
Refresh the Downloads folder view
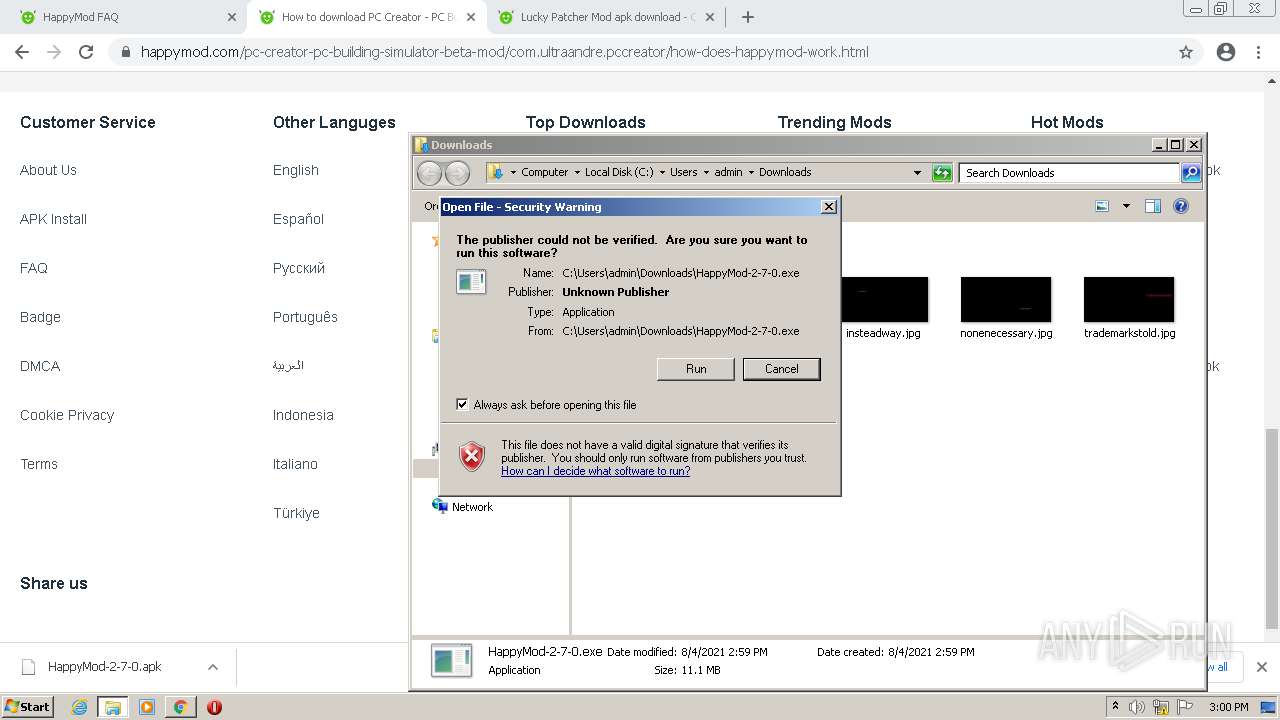[942, 173]
